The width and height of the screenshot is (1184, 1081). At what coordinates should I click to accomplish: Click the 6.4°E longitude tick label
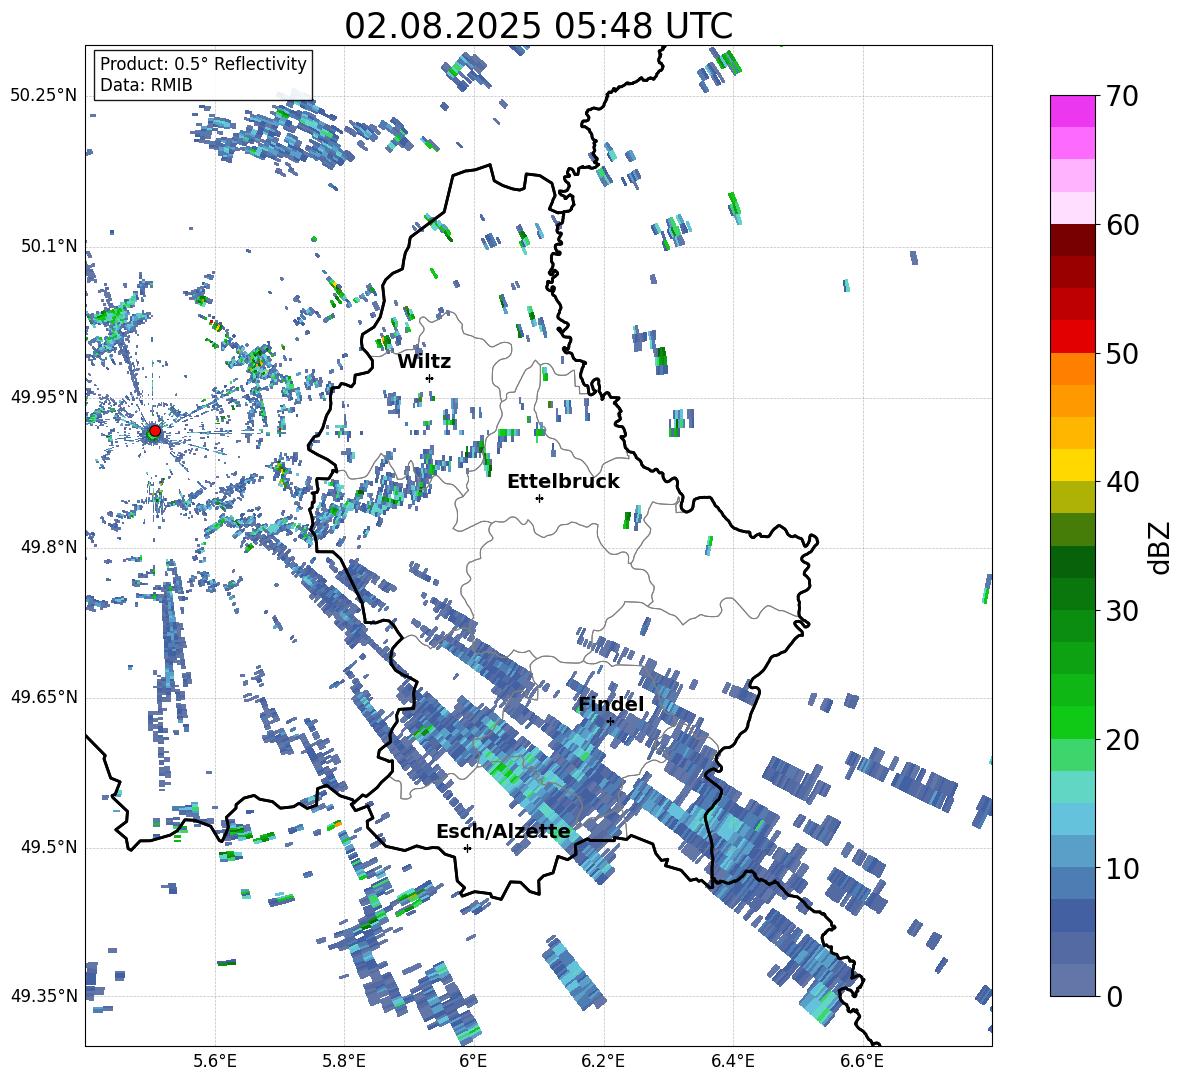click(732, 1061)
